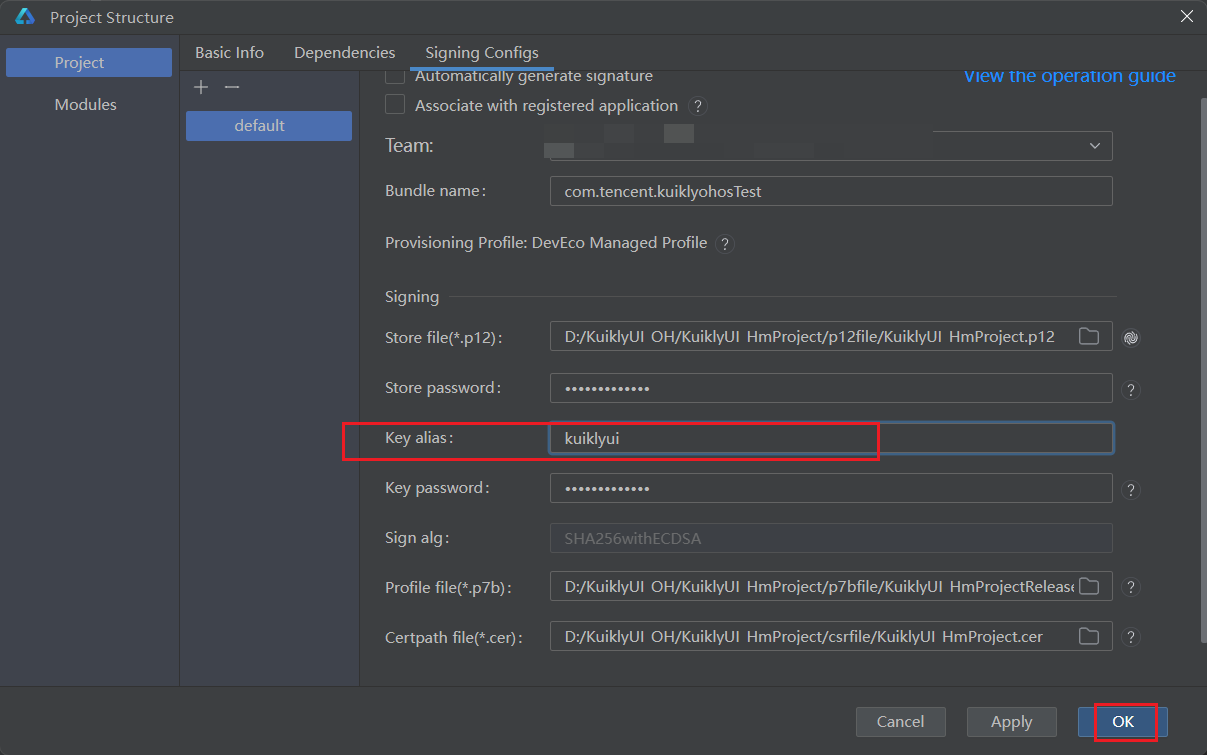The image size is (1207, 755).
Task: Open help icon for Profile file
Action: coord(1131,587)
